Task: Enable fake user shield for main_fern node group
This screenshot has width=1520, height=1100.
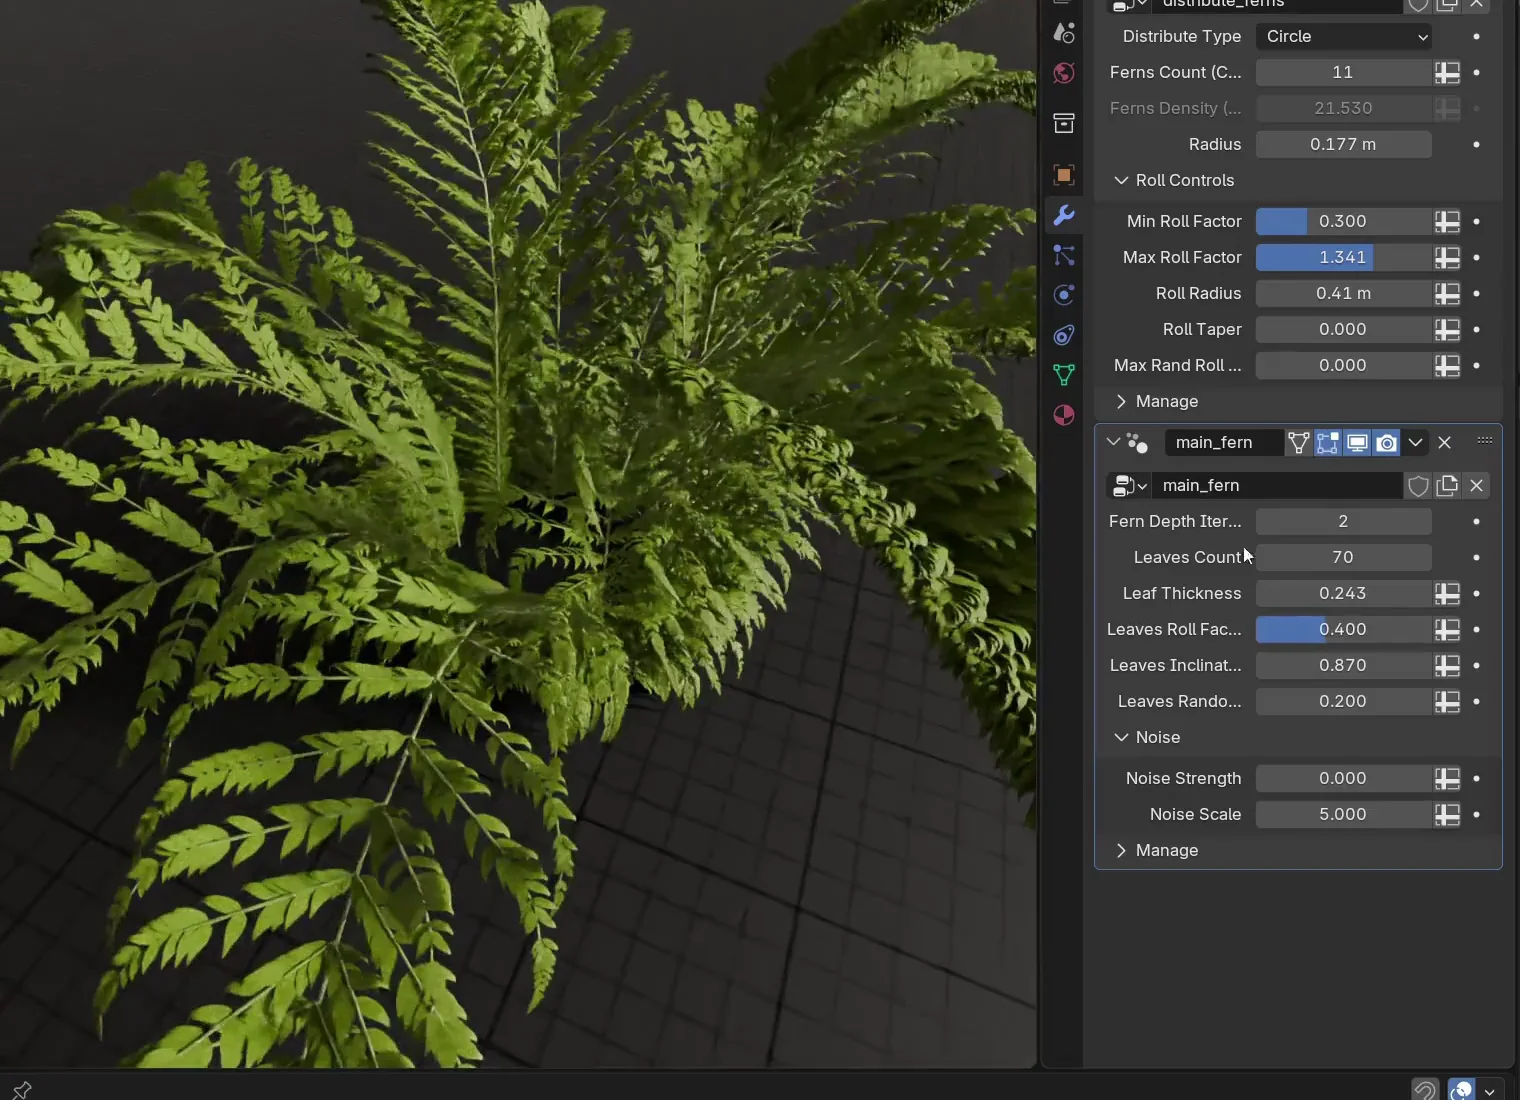Action: (x=1418, y=486)
